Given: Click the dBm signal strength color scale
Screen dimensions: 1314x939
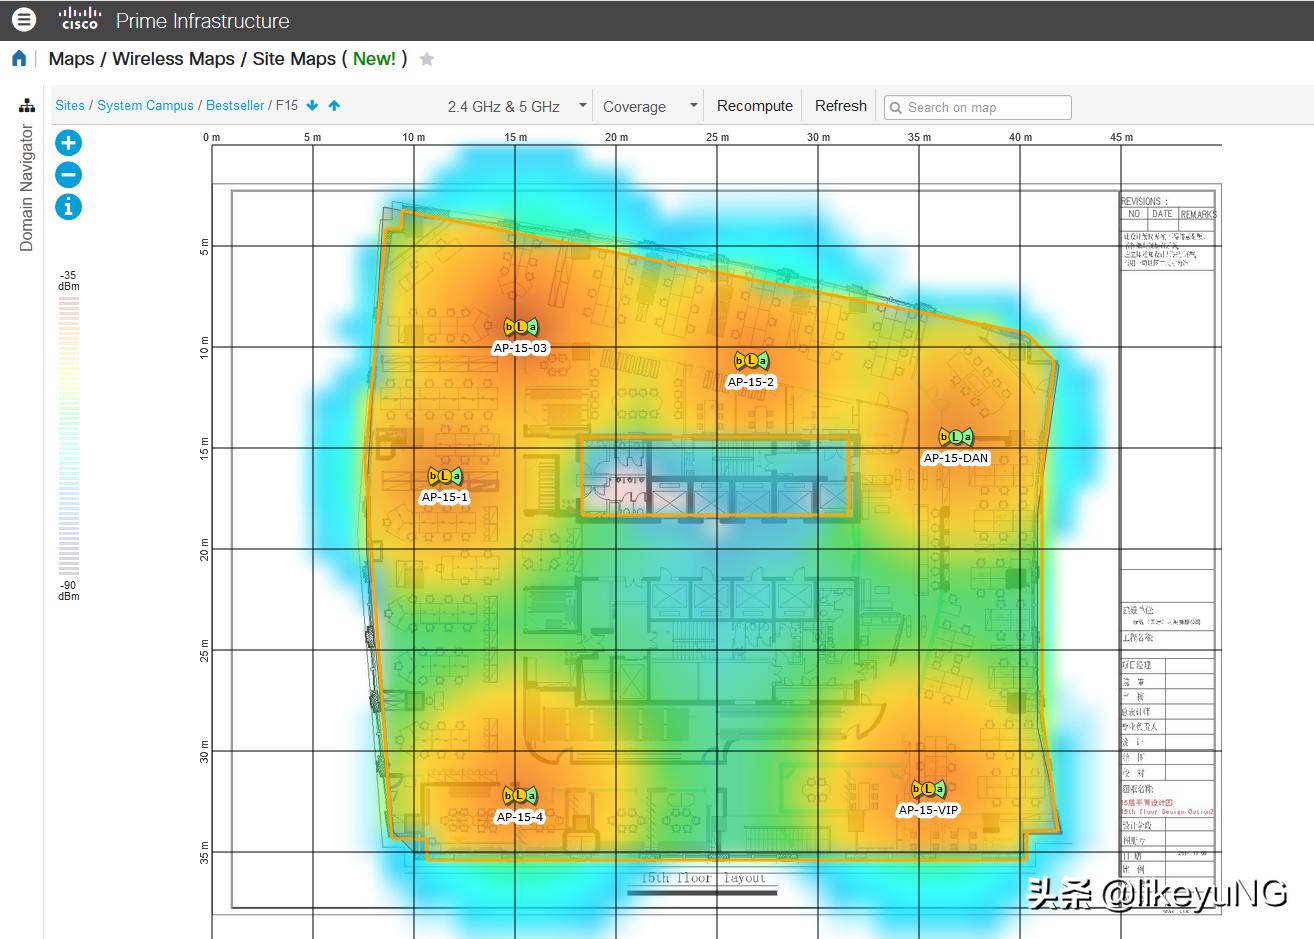Looking at the screenshot, I should pos(68,435).
